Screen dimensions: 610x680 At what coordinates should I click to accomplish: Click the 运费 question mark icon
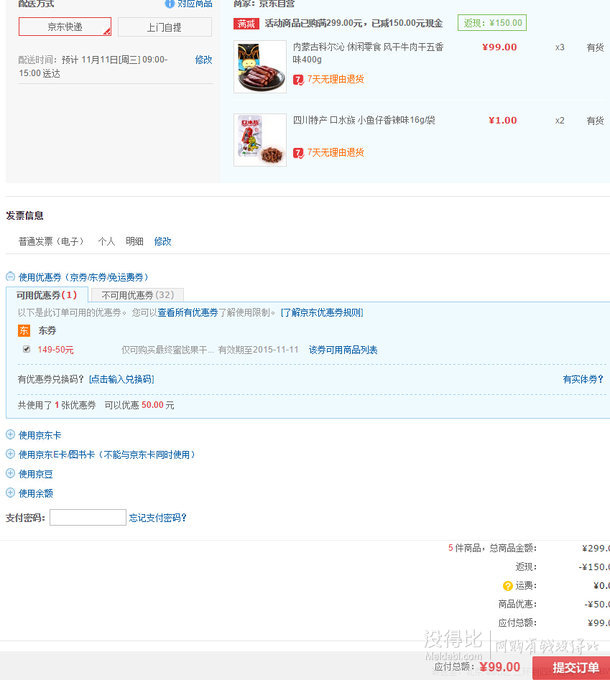click(x=508, y=586)
